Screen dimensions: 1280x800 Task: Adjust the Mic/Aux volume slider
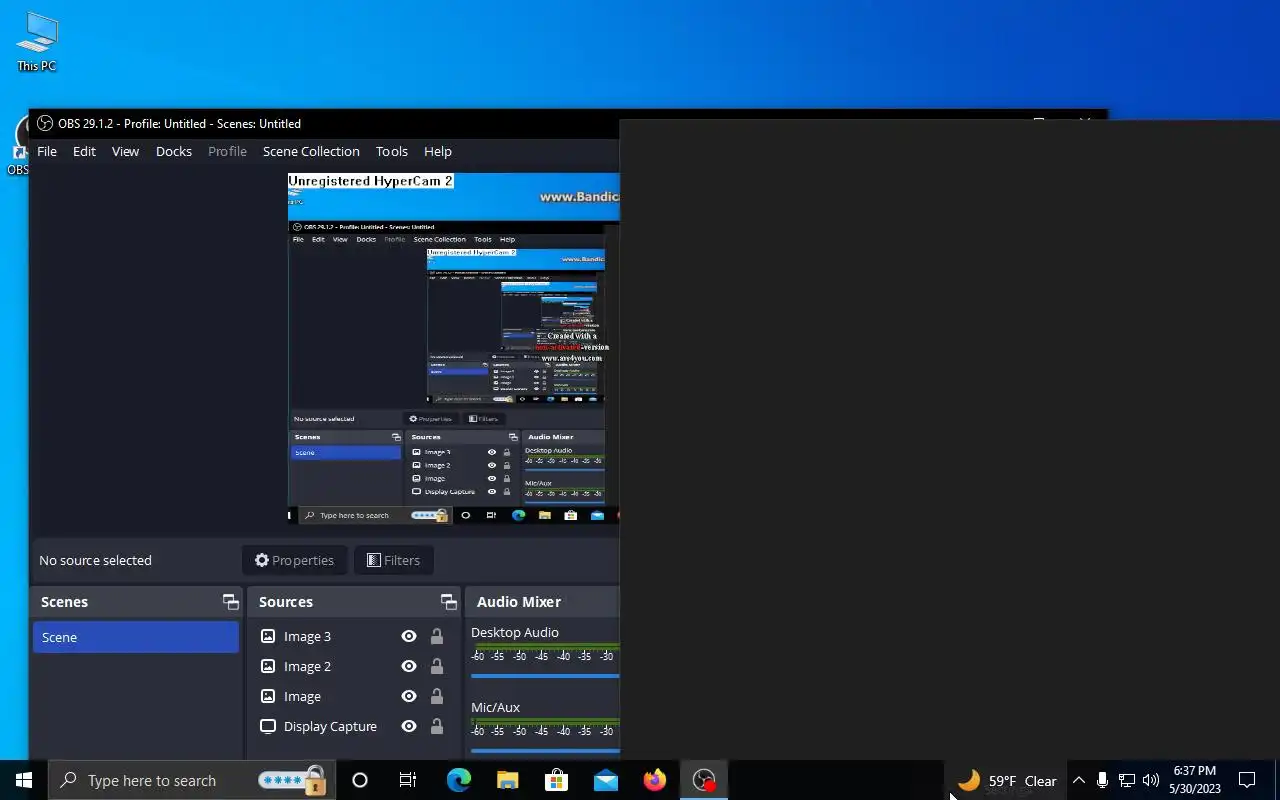545,751
